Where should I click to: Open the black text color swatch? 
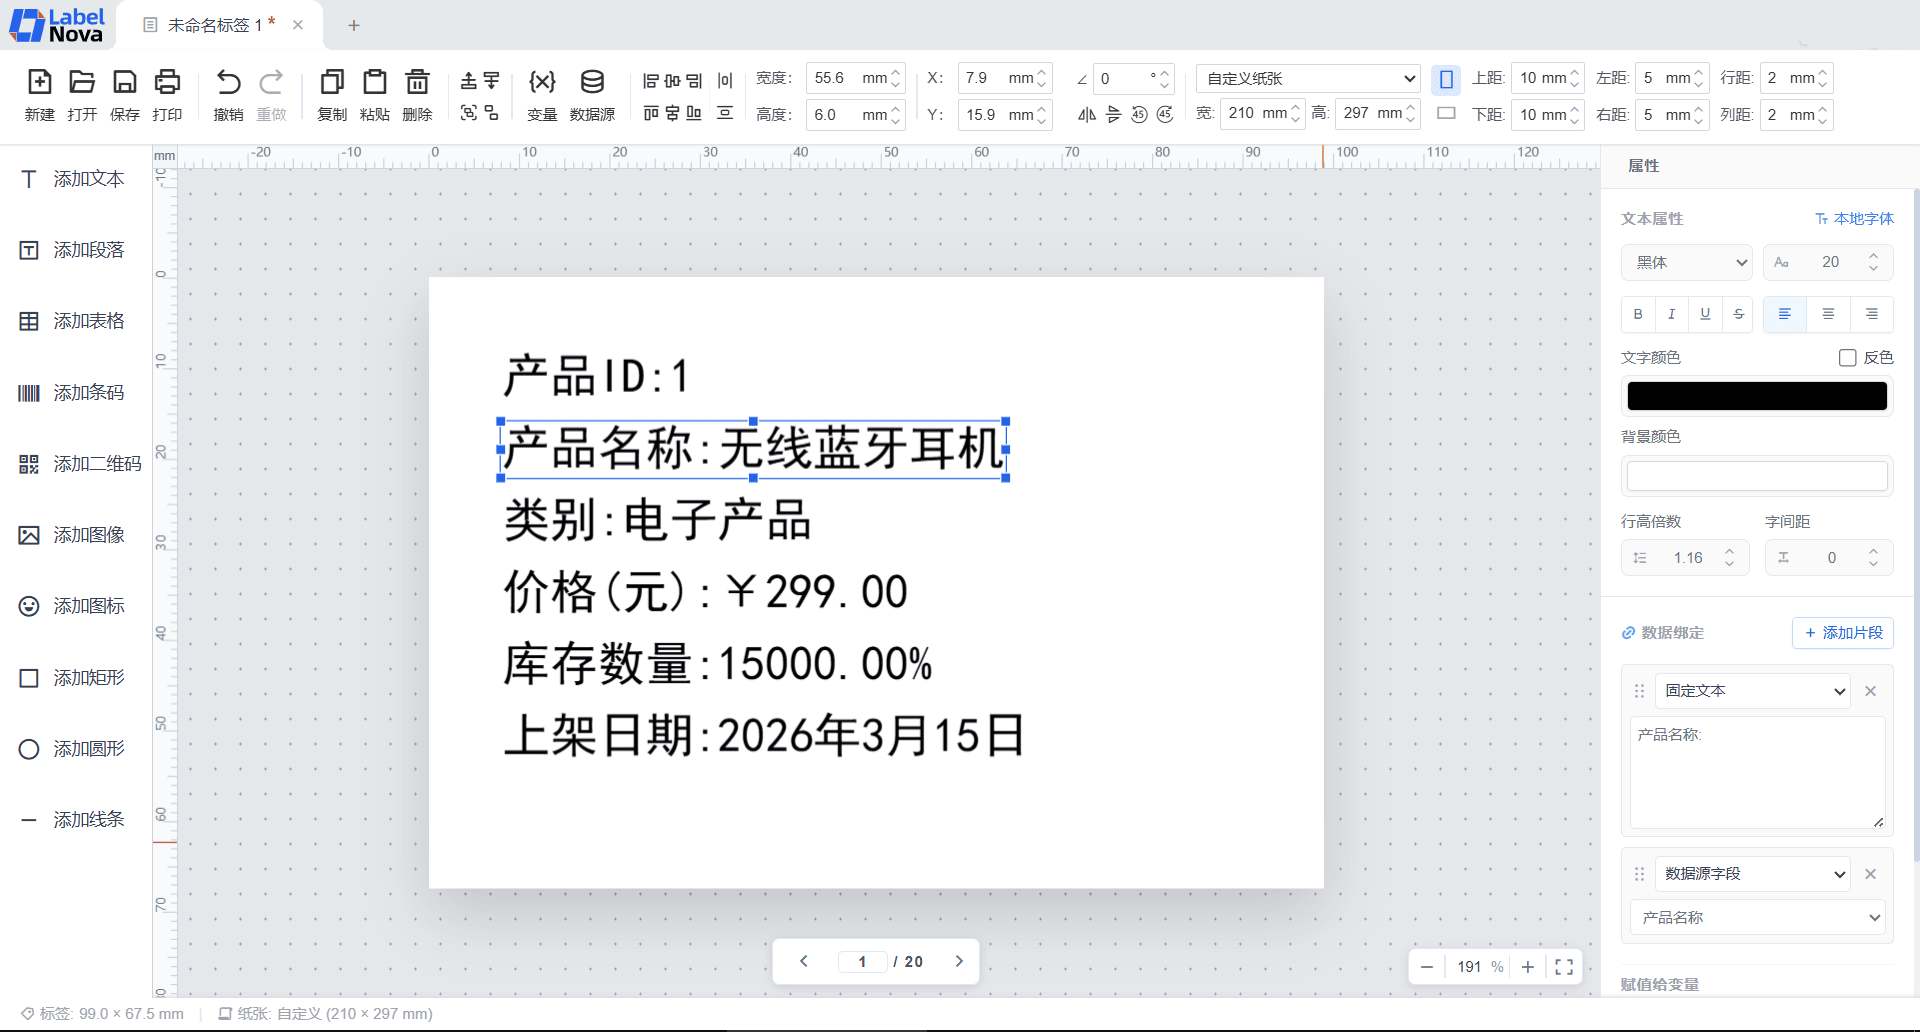[1755, 395]
